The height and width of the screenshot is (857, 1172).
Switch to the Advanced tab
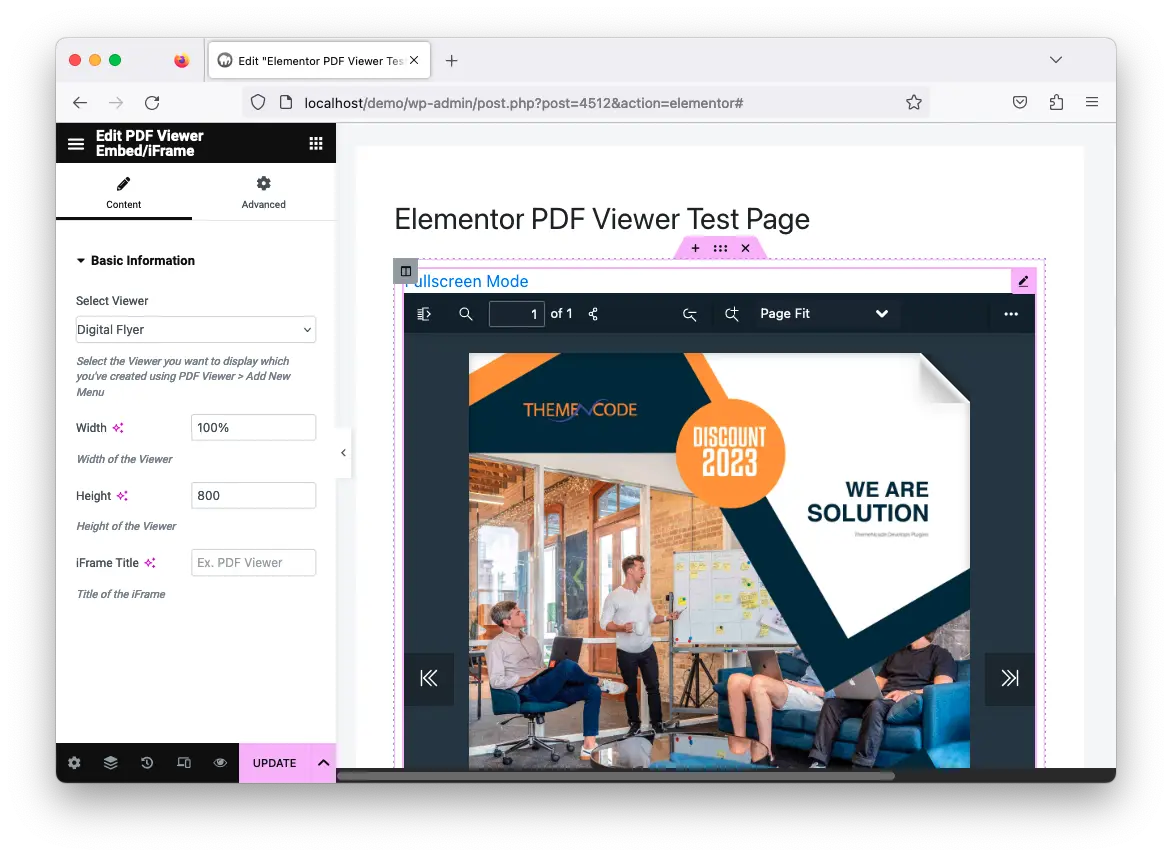click(x=263, y=192)
